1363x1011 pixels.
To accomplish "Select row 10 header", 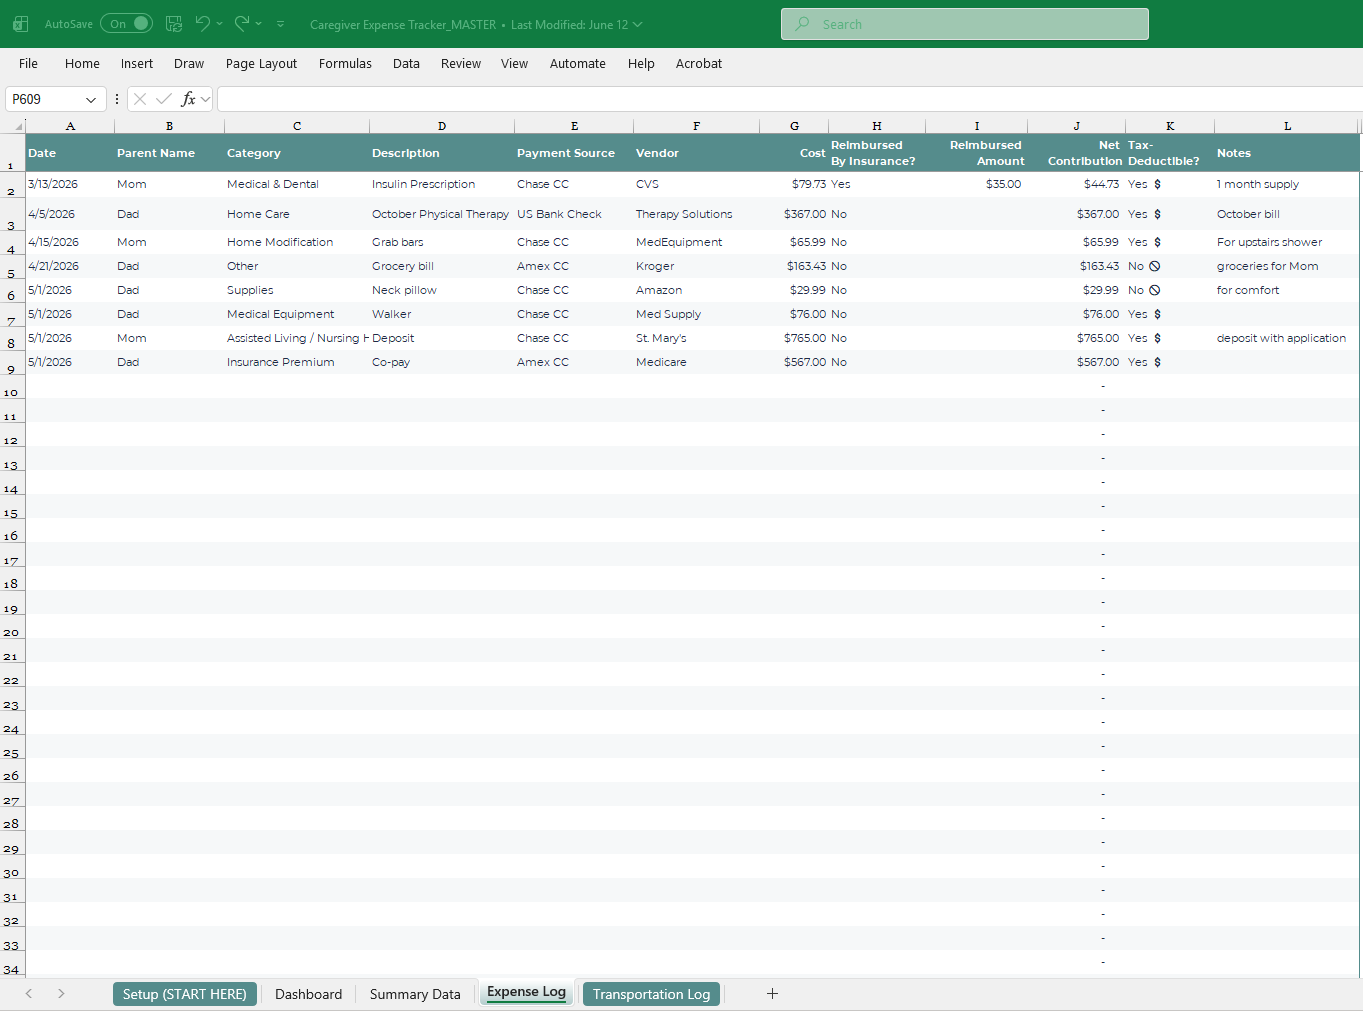I will click(11, 386).
